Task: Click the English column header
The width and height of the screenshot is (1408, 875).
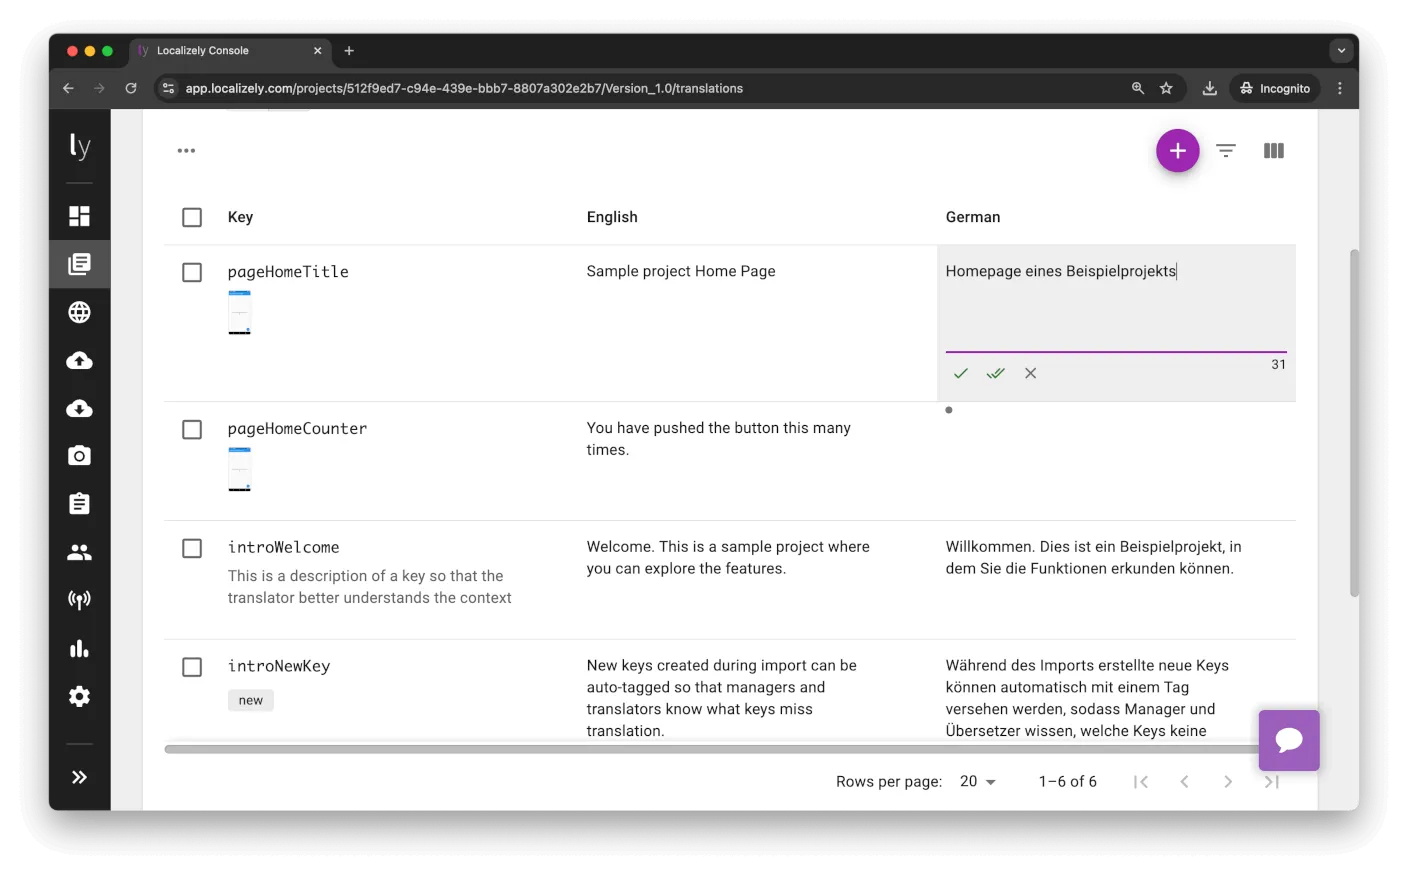Action: [x=612, y=217]
